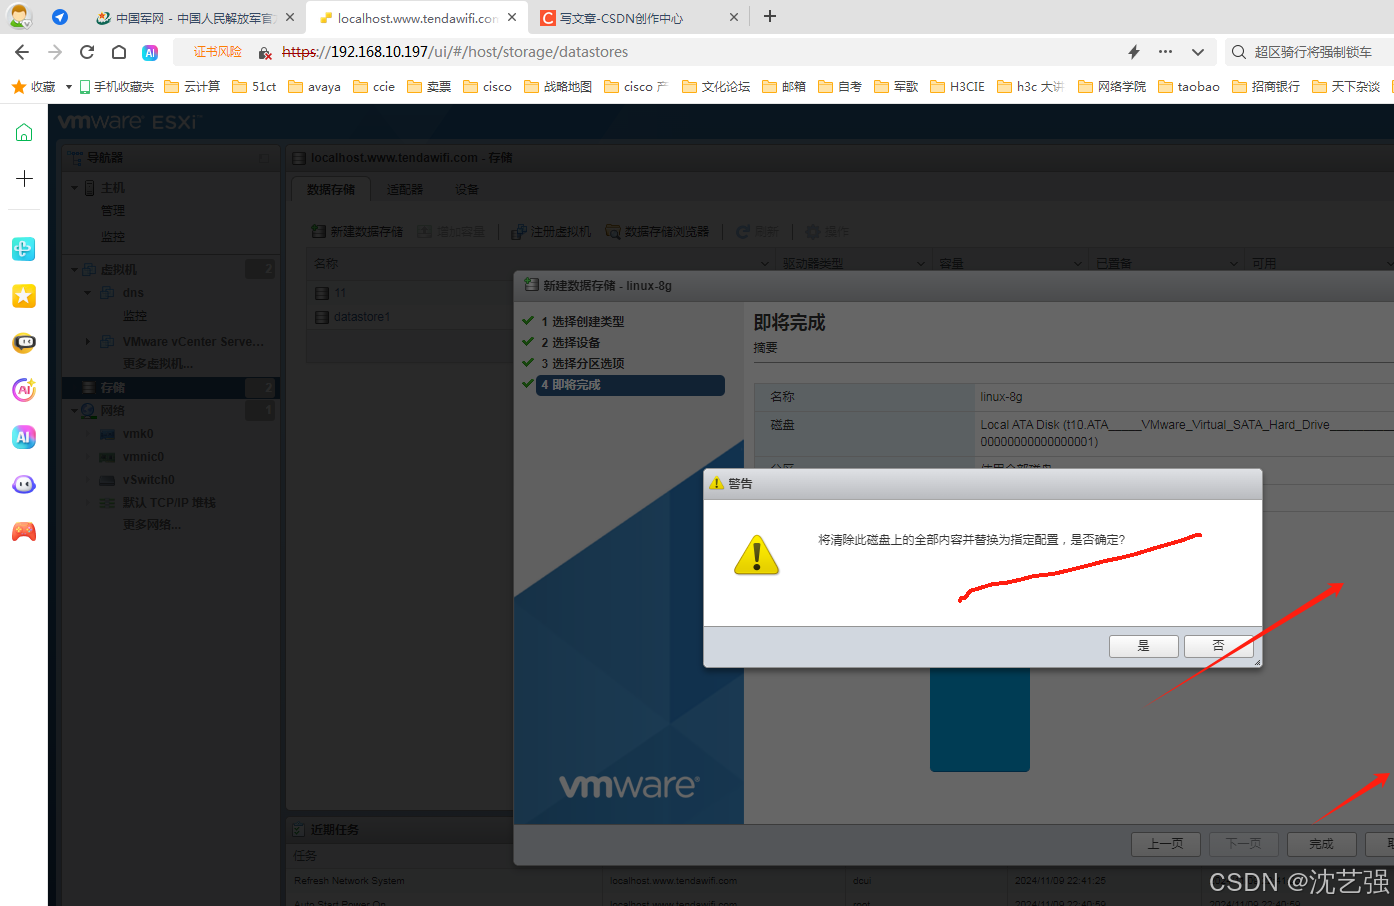Open the yellow star sidebar app
1394x906 pixels.
[x=24, y=296]
